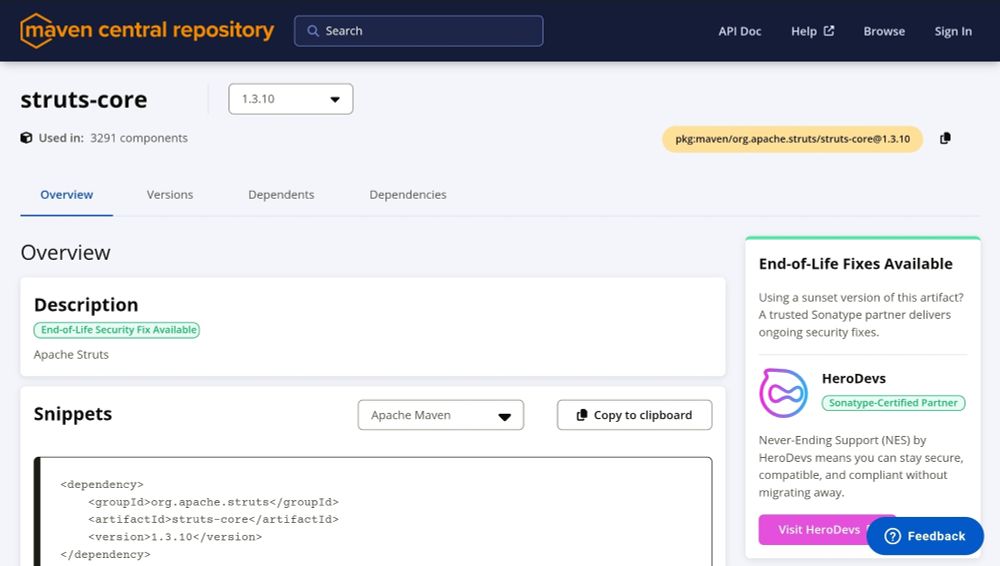Click the version 1.3.10 line in snippet

coord(175,537)
